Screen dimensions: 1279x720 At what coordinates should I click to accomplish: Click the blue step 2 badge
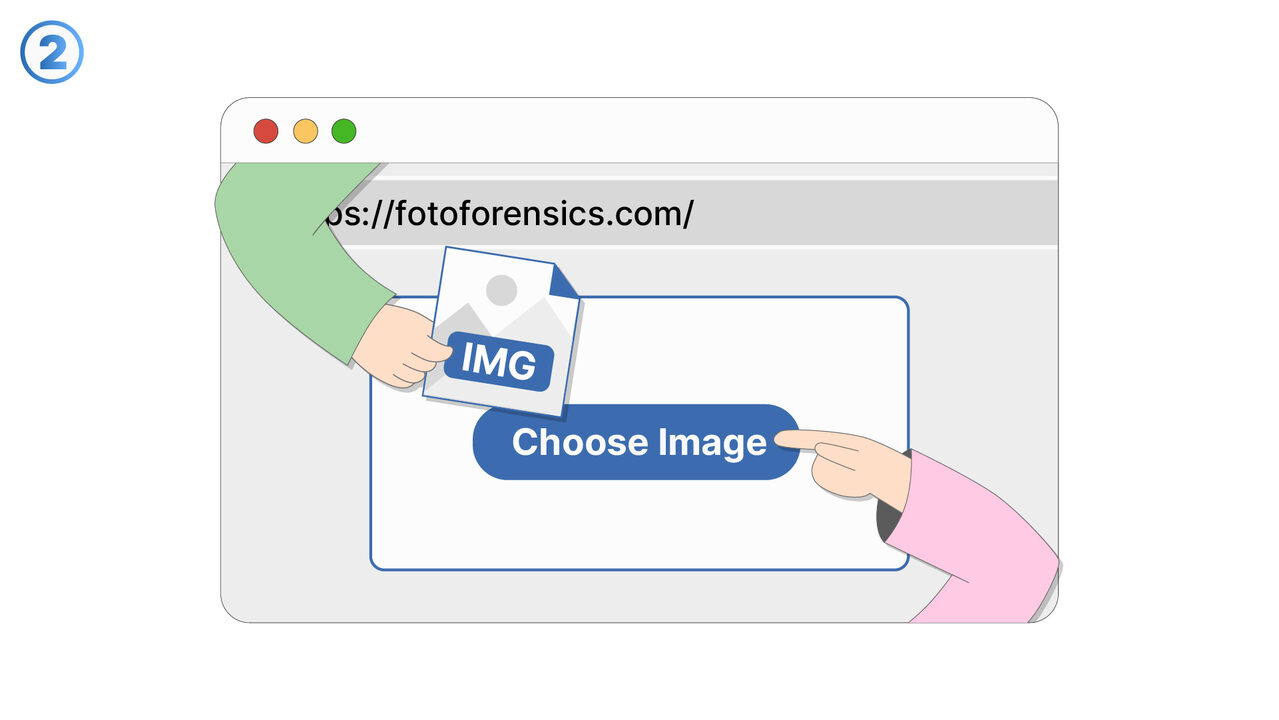point(52,52)
